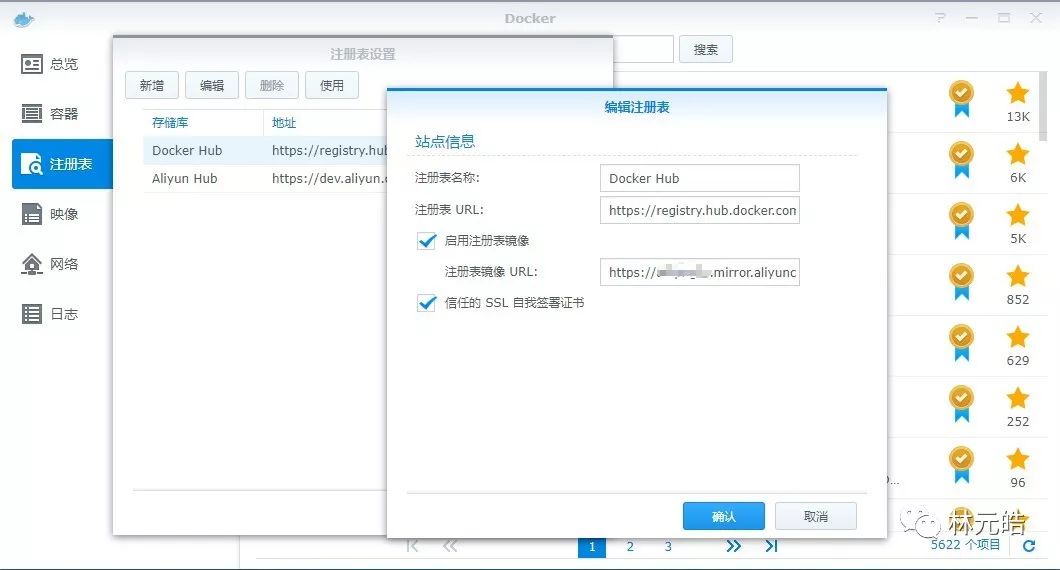Click the star icon above 6K
1060x570 pixels.
[x=1017, y=154]
